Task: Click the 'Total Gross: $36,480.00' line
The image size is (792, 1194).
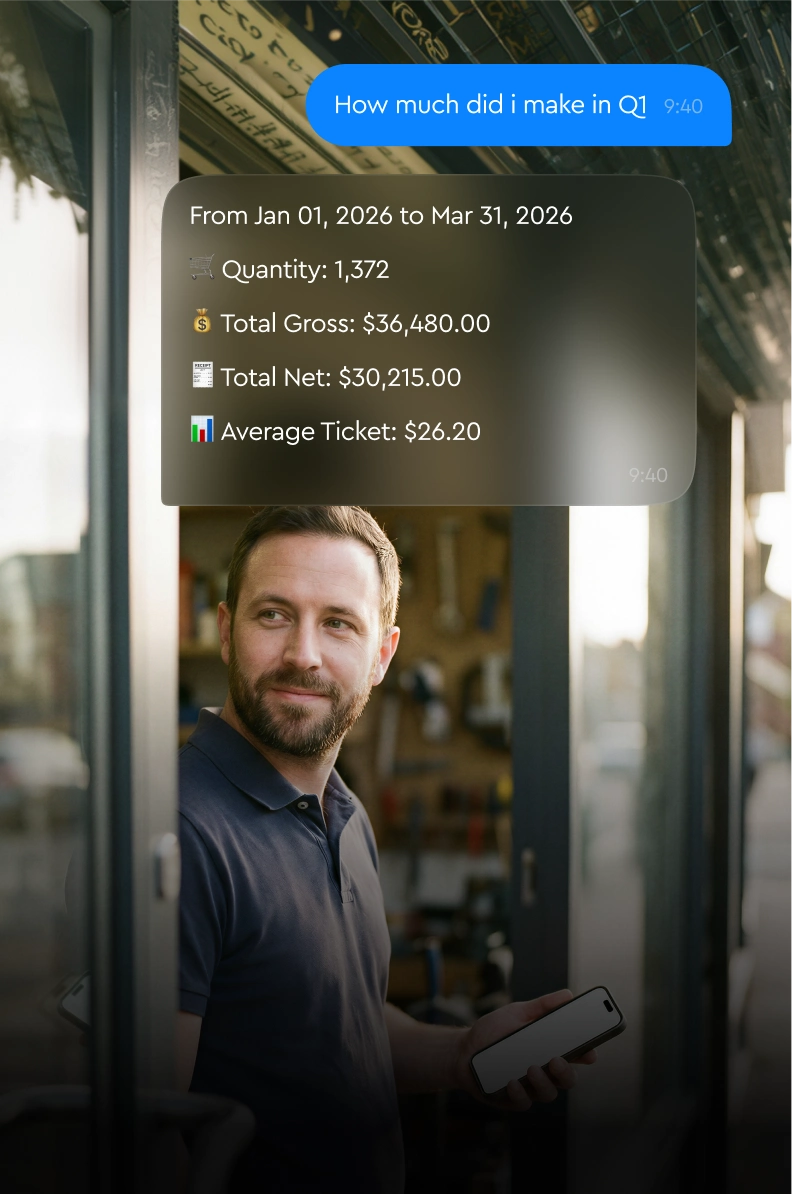Action: click(x=356, y=324)
